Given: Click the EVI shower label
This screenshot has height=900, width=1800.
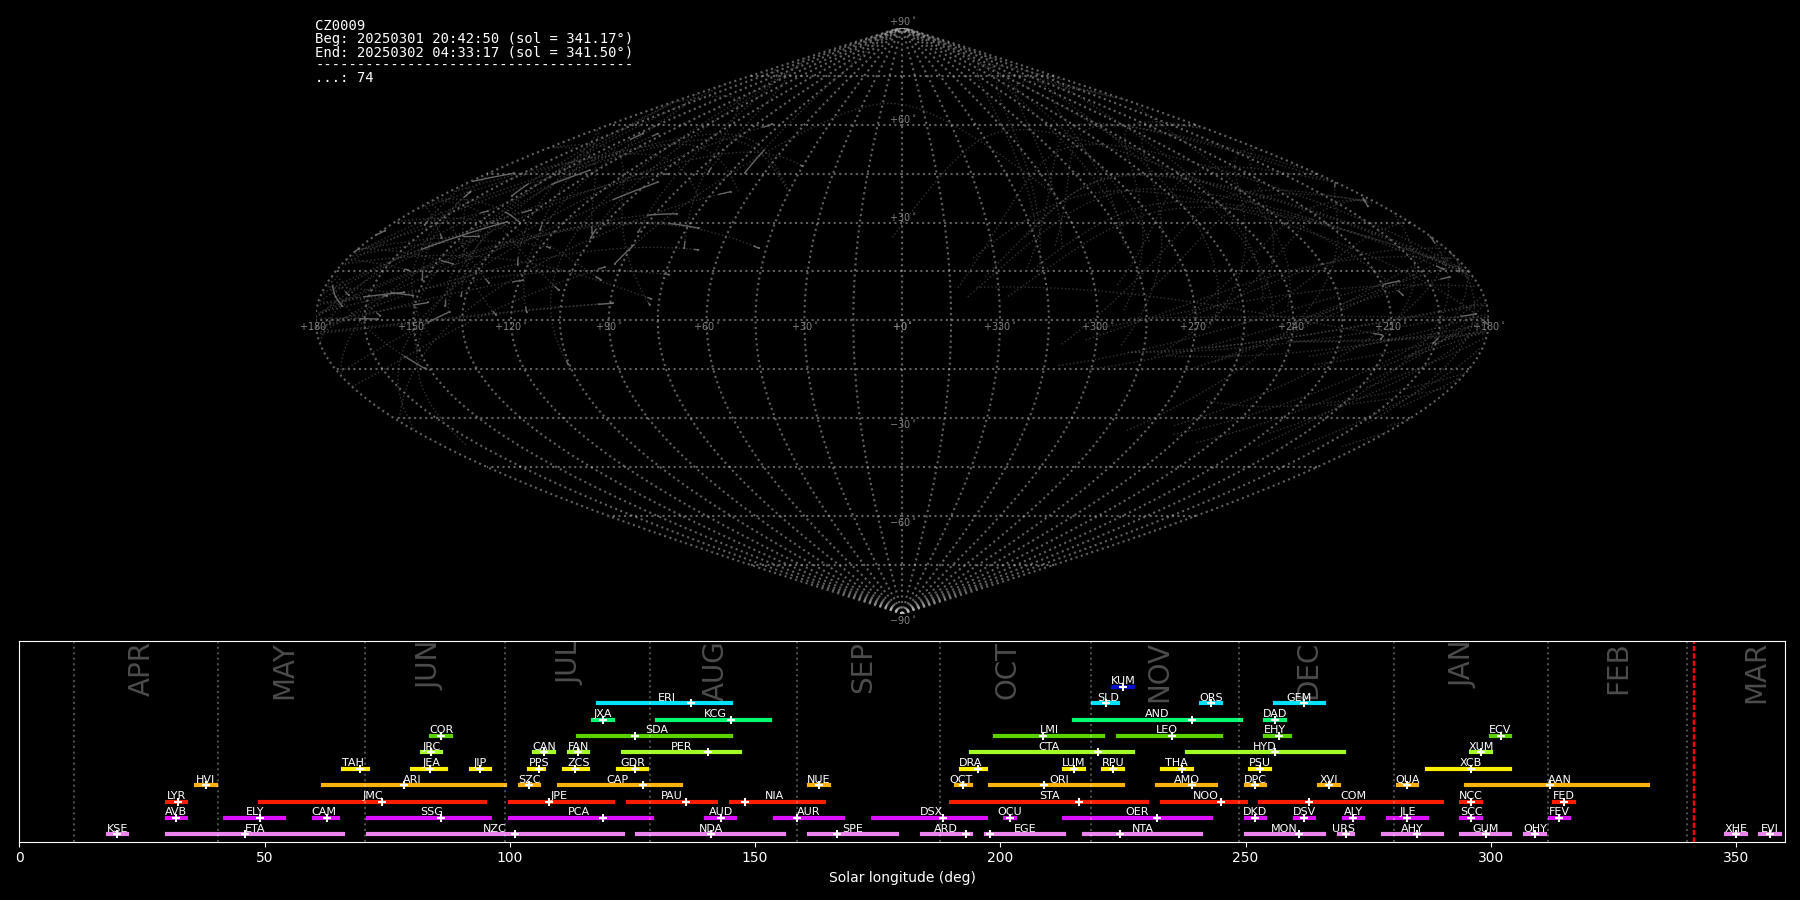Looking at the screenshot, I should (x=1769, y=829).
